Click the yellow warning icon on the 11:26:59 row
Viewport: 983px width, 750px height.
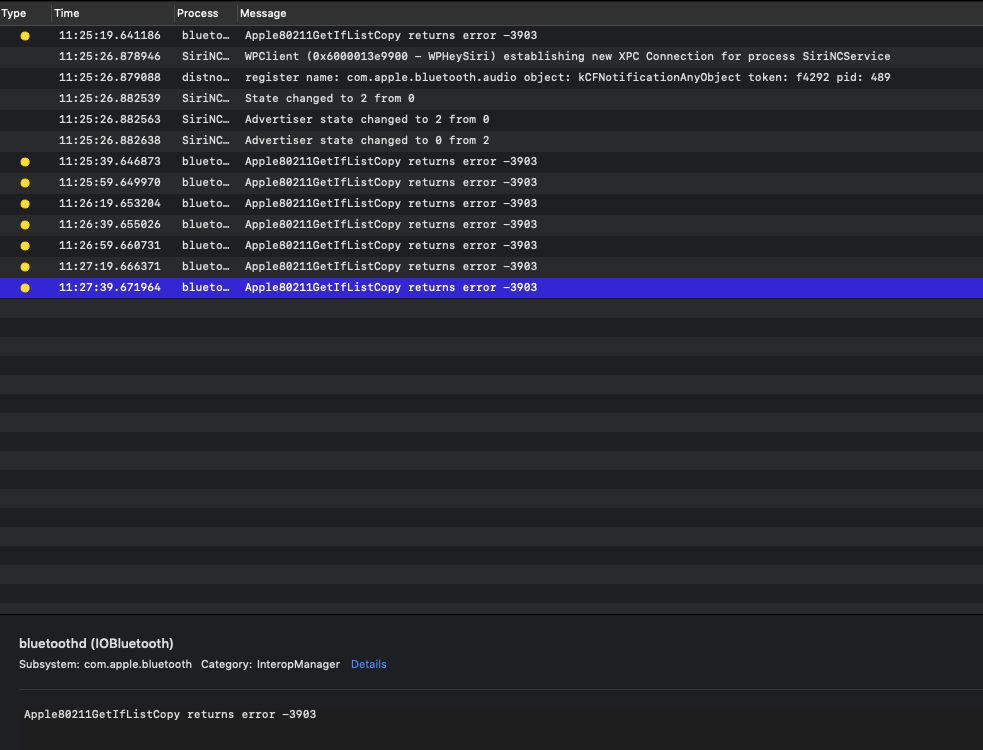pos(24,245)
